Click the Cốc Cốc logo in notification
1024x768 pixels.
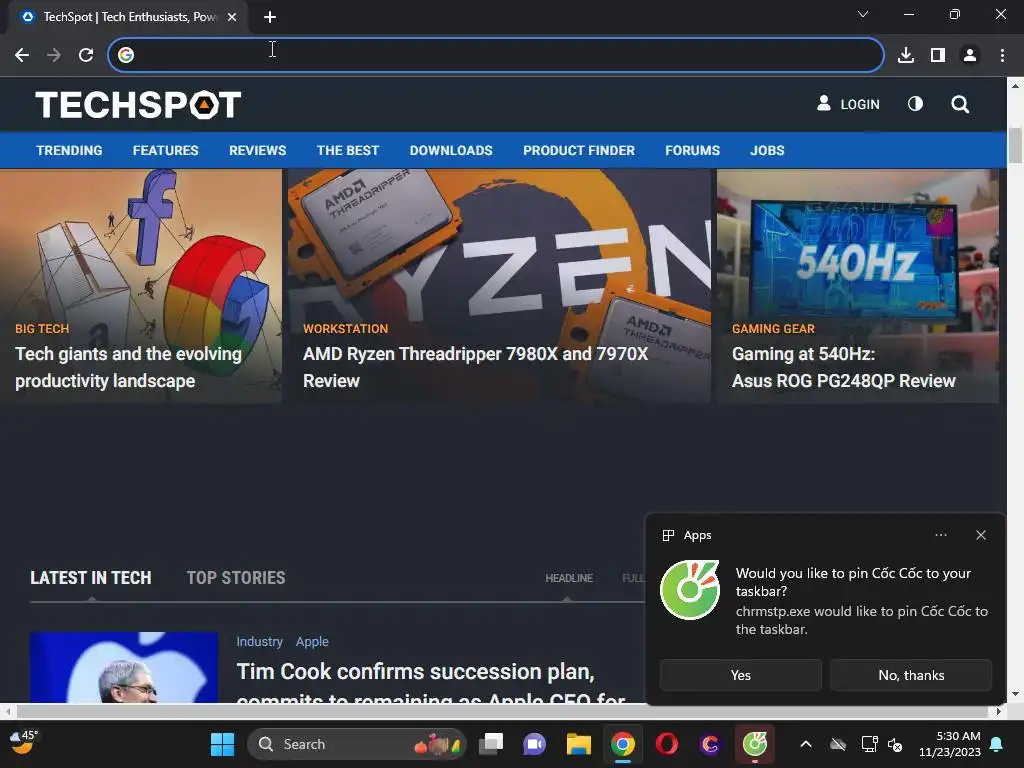(x=690, y=590)
